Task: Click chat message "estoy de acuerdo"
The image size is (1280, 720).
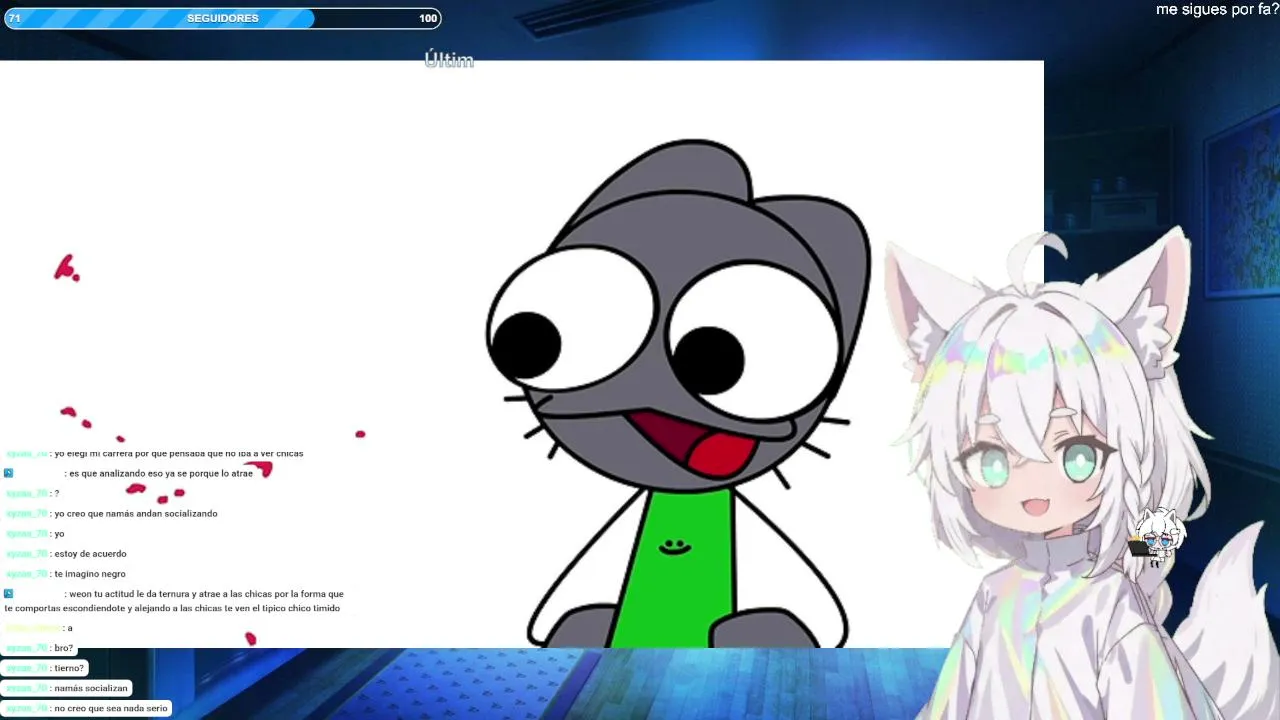Action: coord(90,553)
